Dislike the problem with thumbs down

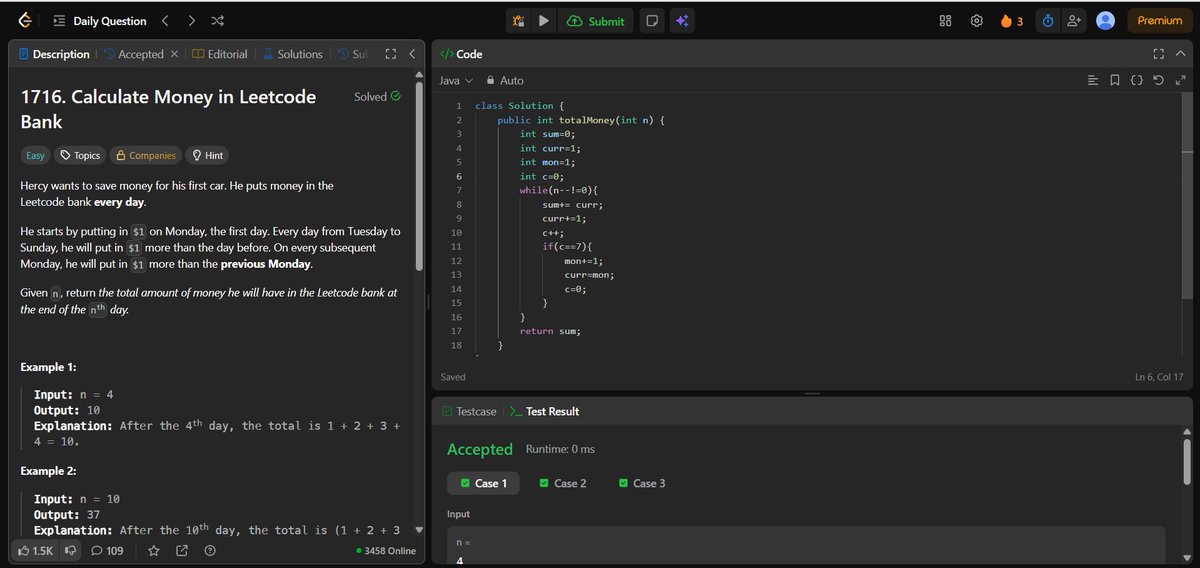(x=70, y=550)
